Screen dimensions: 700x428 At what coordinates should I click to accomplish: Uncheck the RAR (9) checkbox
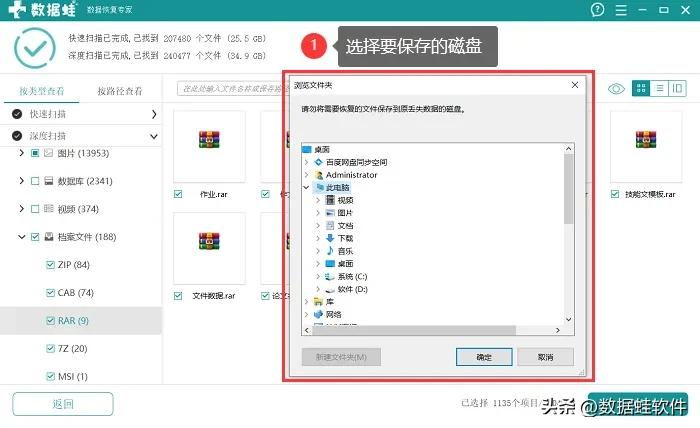(x=51, y=321)
